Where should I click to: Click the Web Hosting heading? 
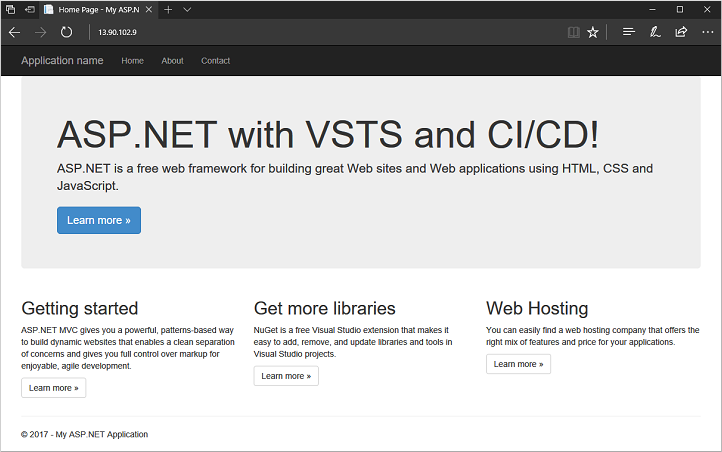tap(537, 308)
